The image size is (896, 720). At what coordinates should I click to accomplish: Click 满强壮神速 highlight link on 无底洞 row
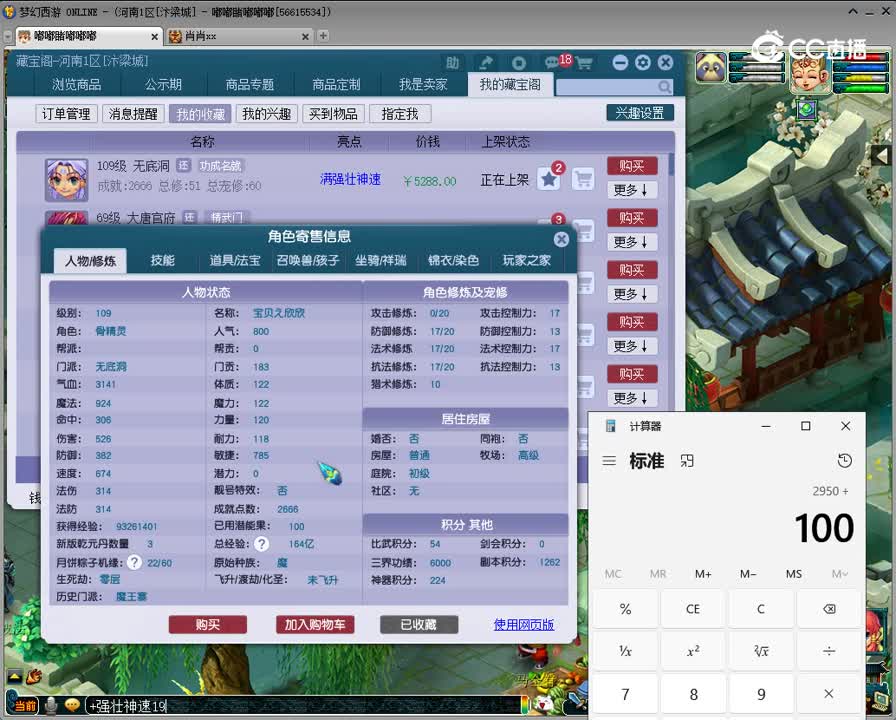[350, 179]
